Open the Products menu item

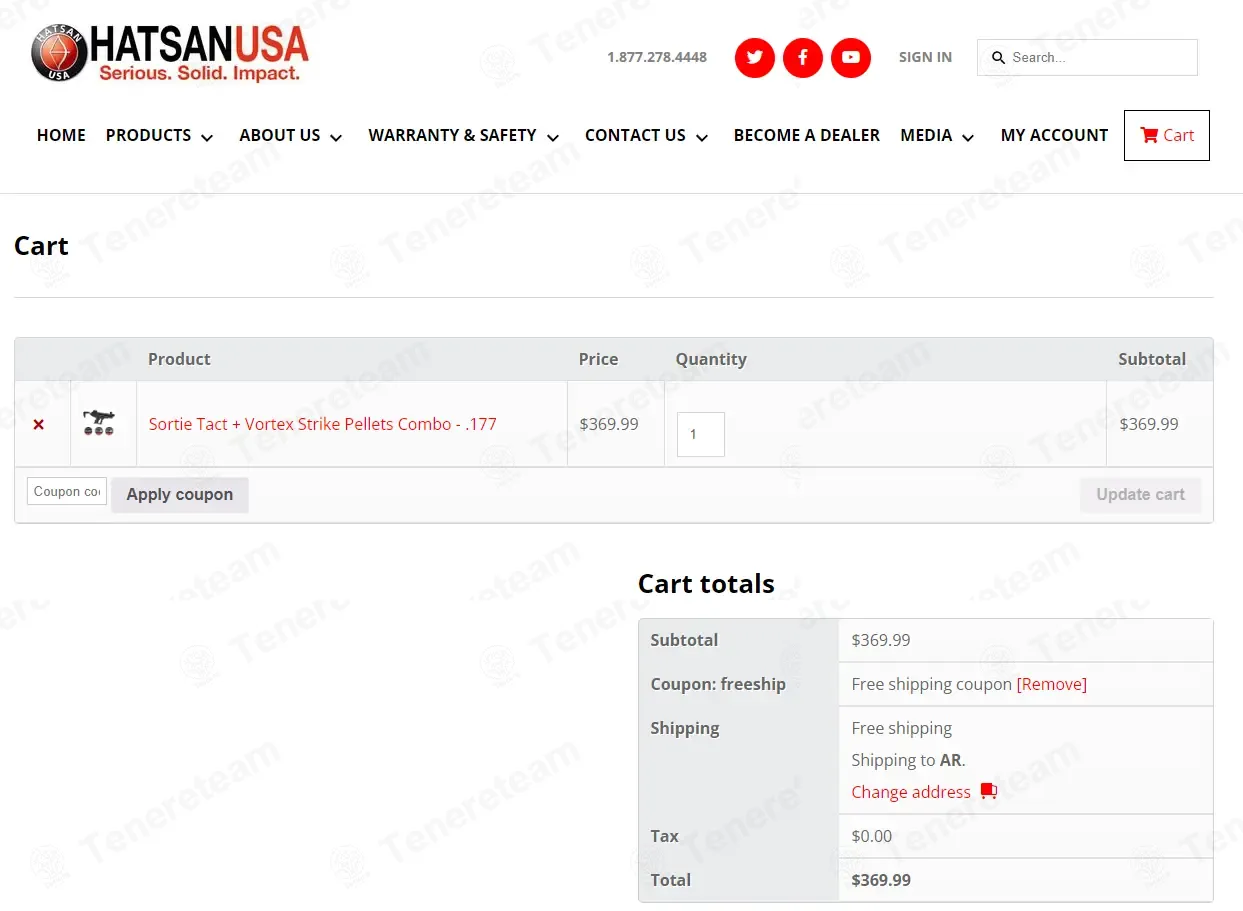pos(148,135)
